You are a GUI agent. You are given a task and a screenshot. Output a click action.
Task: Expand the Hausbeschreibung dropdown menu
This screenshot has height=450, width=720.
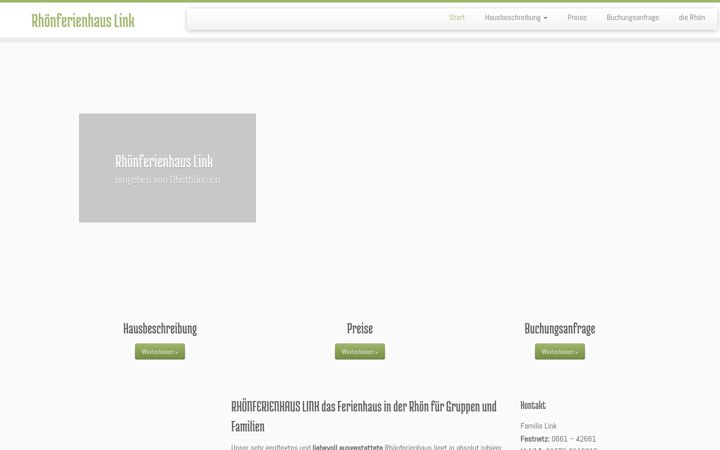[516, 17]
